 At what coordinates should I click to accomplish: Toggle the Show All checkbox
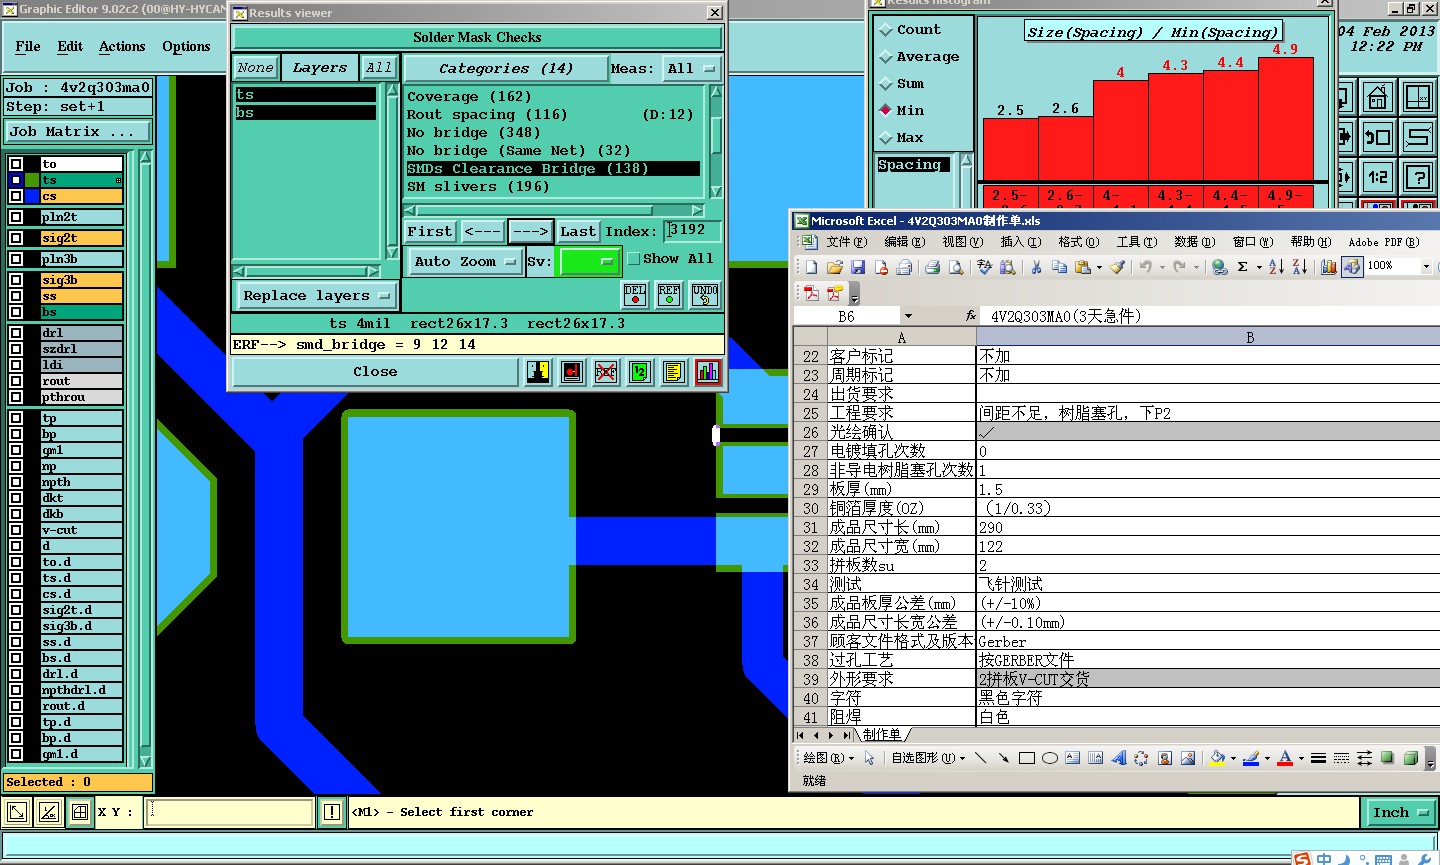click(633, 259)
